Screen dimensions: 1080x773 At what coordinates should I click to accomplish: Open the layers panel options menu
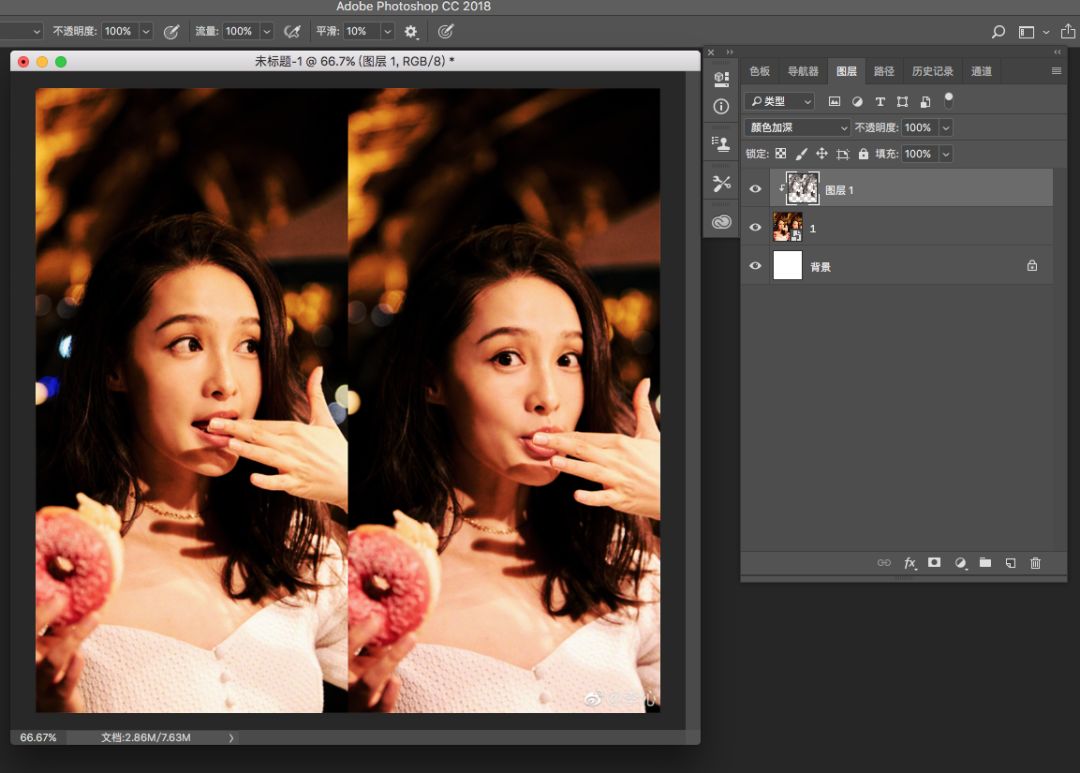(x=1056, y=71)
